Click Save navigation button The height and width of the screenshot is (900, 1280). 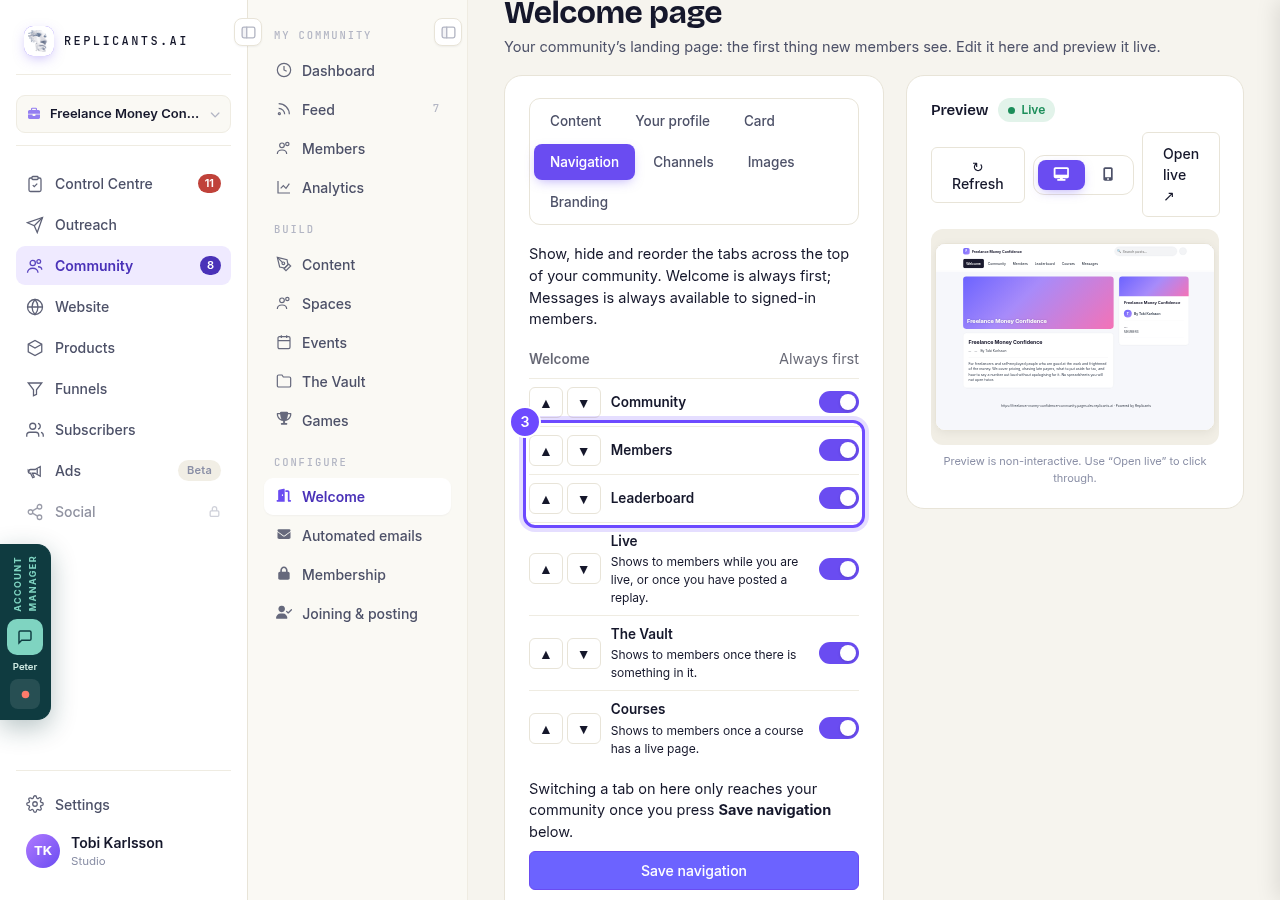(694, 870)
